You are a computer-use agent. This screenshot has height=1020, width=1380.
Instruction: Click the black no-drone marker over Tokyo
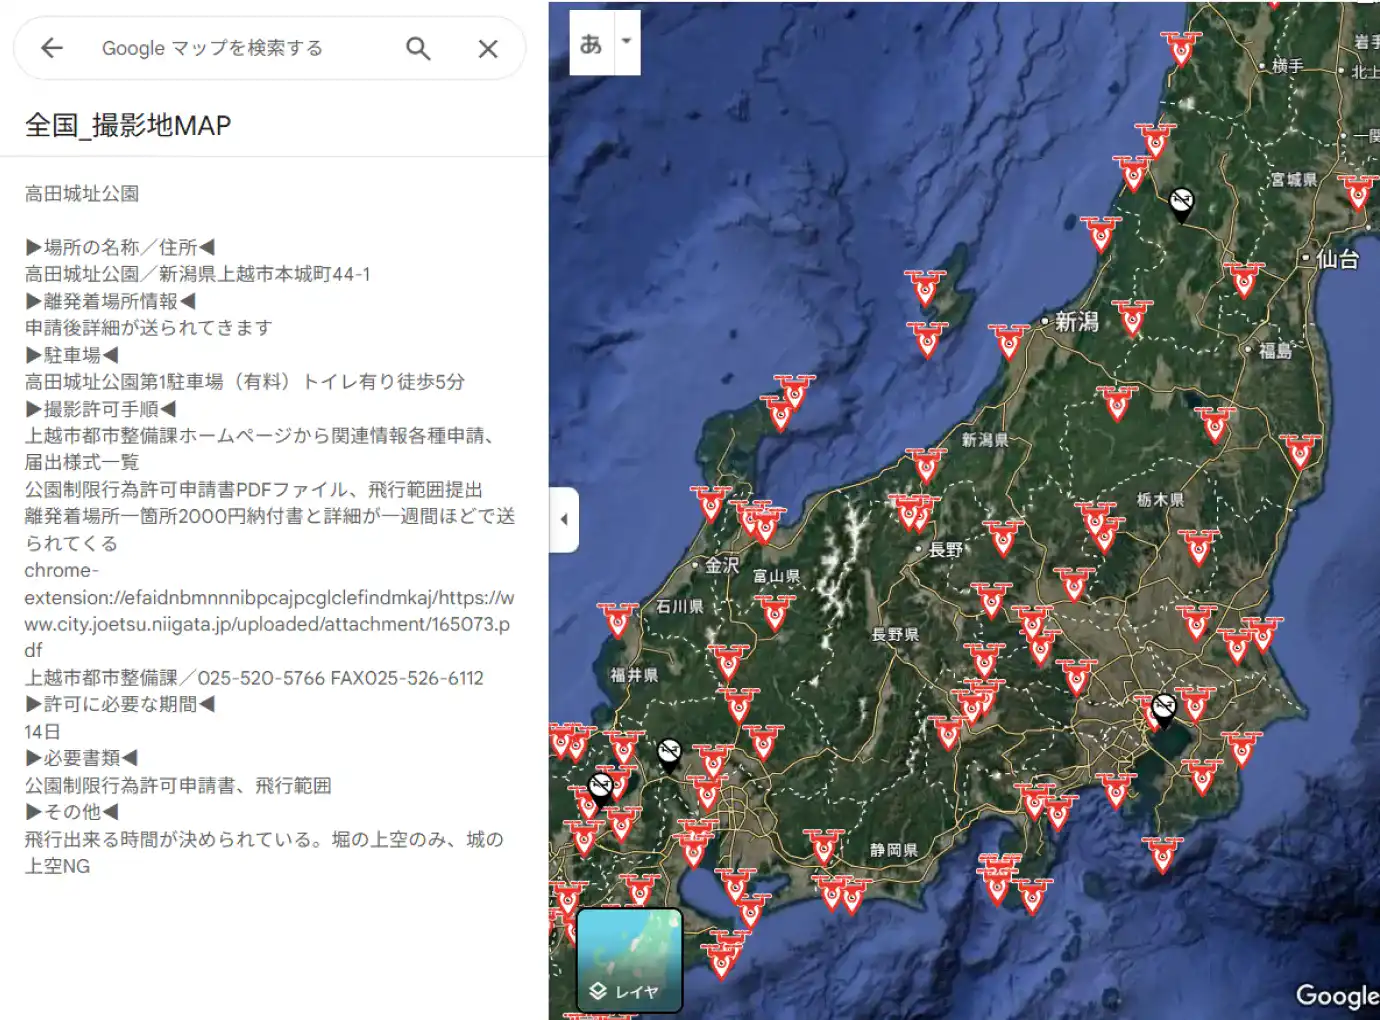click(1163, 710)
